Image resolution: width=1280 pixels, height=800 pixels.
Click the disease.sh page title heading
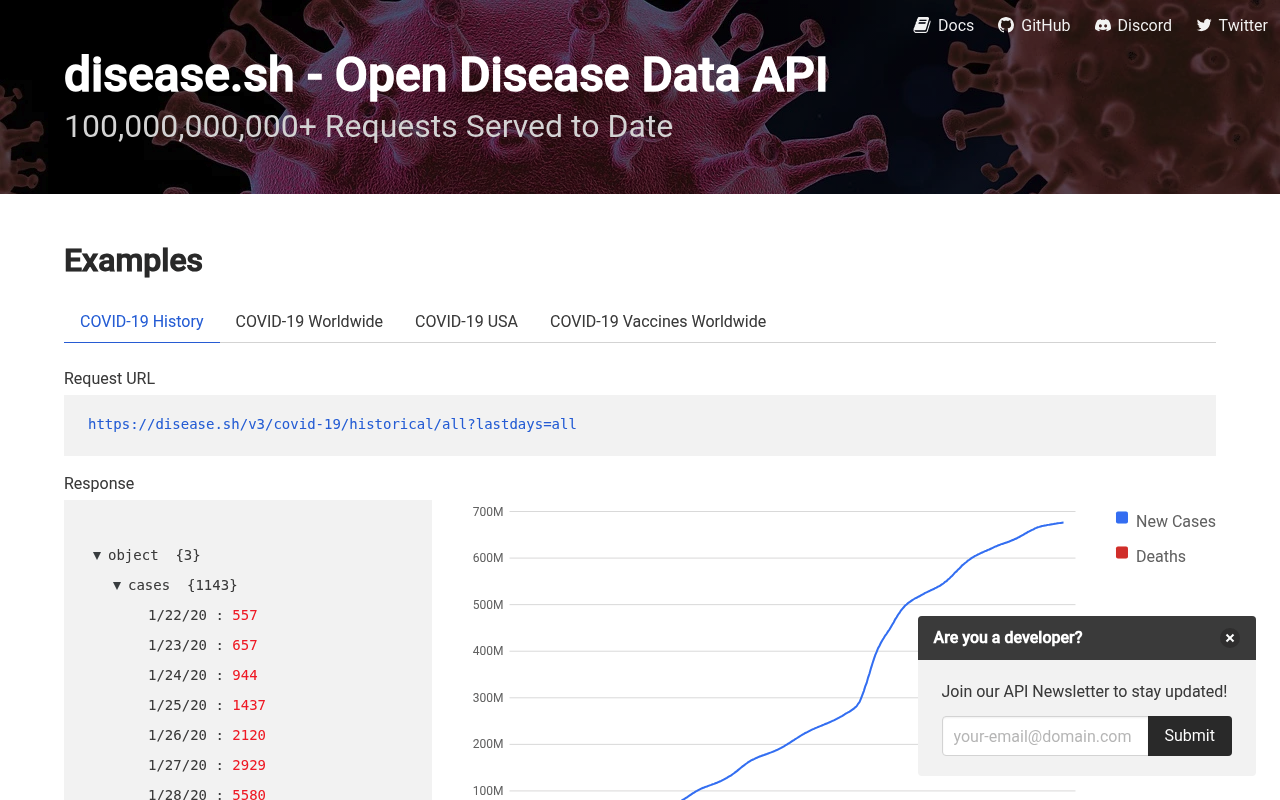pyautogui.click(x=446, y=75)
